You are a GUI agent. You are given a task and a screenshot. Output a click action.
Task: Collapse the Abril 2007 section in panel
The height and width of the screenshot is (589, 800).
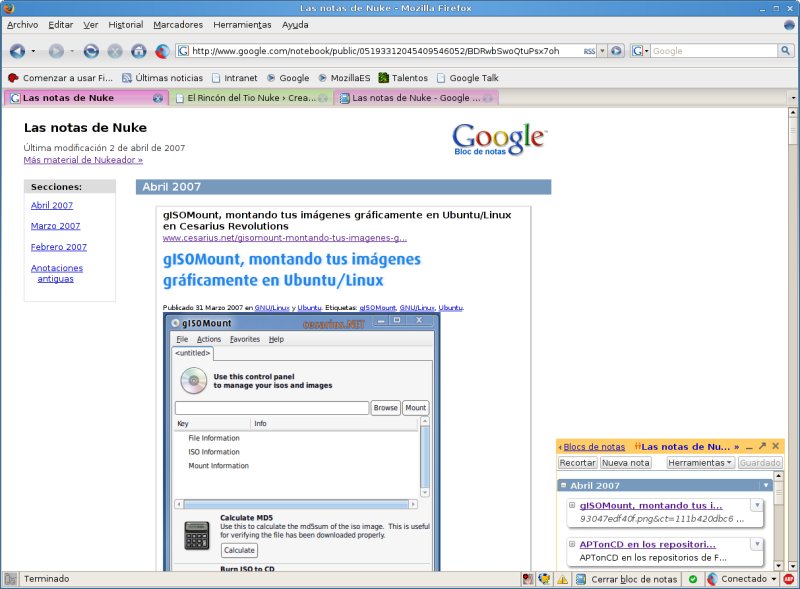(x=563, y=485)
